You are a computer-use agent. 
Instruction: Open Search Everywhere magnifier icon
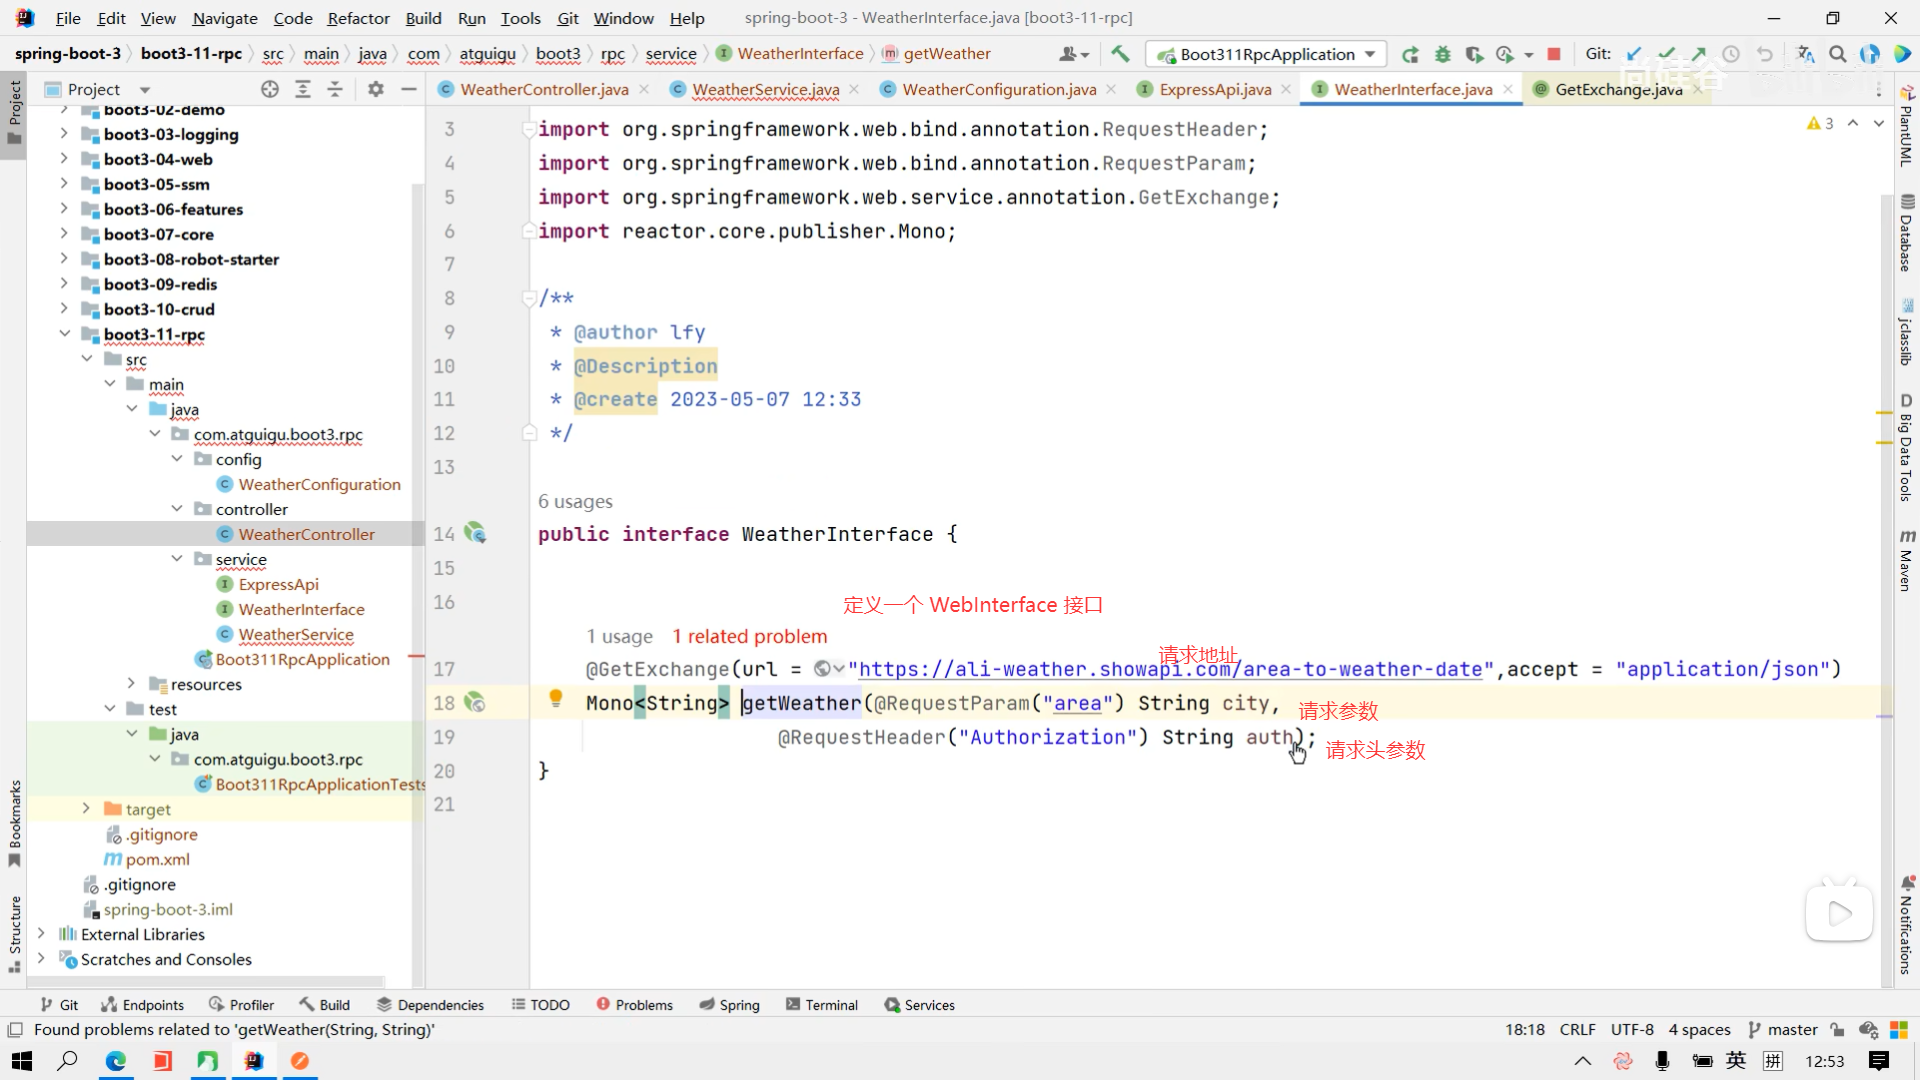click(x=1838, y=54)
